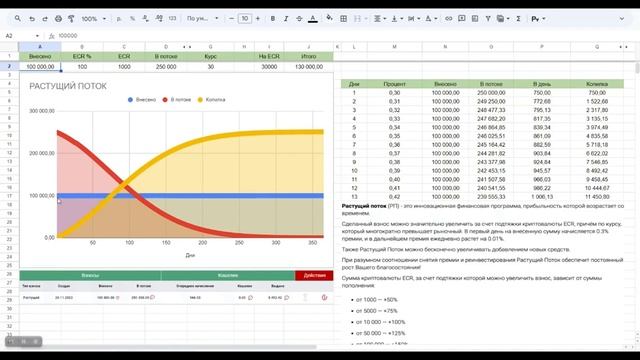
Task: Activate the paint format tool
Action: pyautogui.click(x=71, y=19)
